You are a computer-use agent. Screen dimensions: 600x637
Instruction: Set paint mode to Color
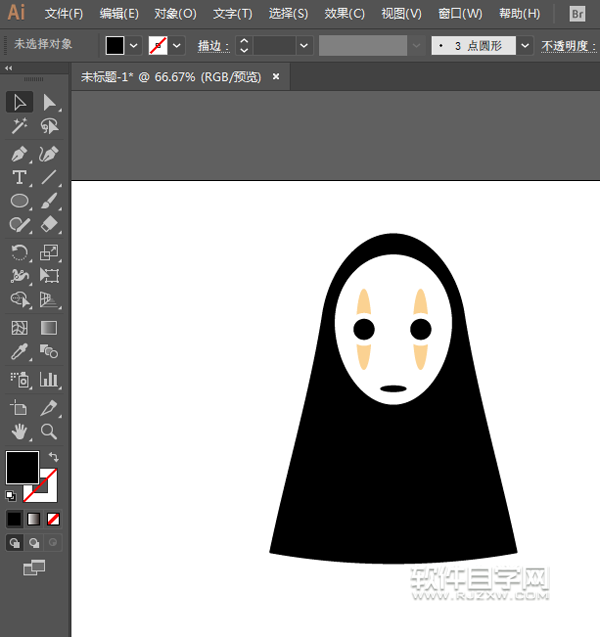(14, 519)
